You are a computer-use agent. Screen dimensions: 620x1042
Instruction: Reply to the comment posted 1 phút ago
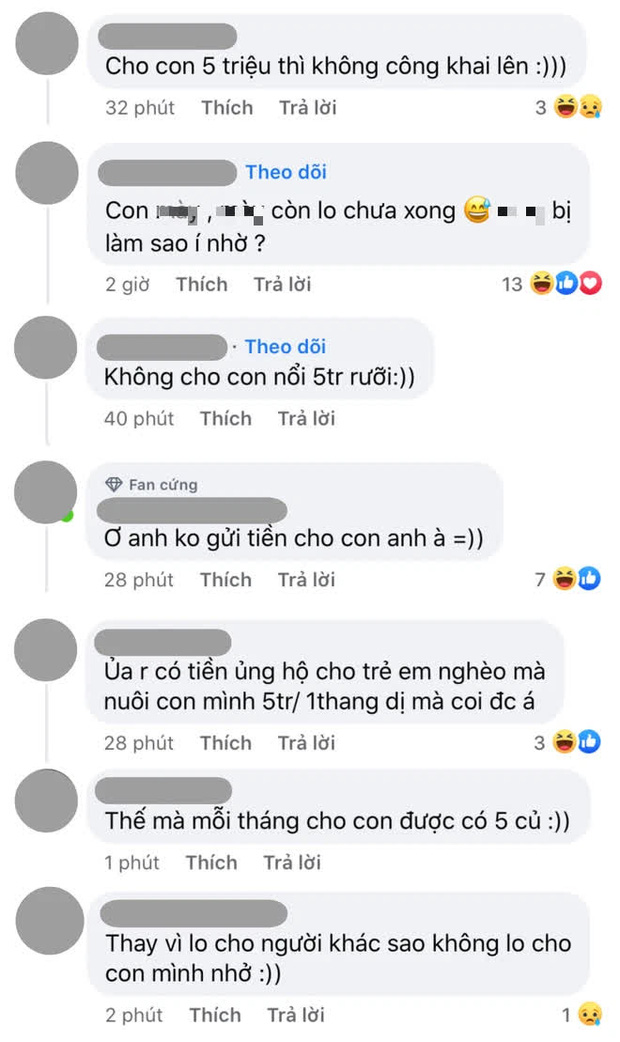click(292, 863)
